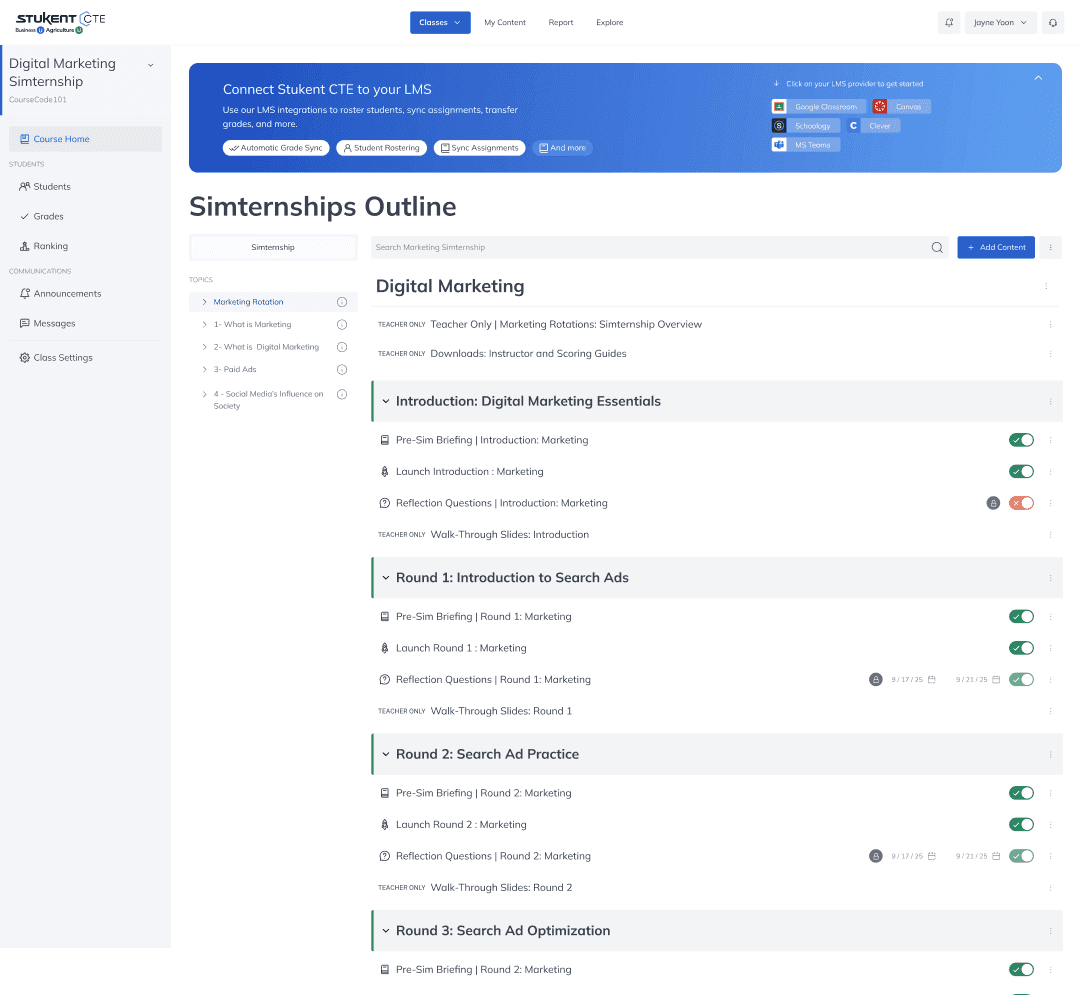The width and height of the screenshot is (1080, 995).
Task: Open Explore in top navigation
Action: 610,23
